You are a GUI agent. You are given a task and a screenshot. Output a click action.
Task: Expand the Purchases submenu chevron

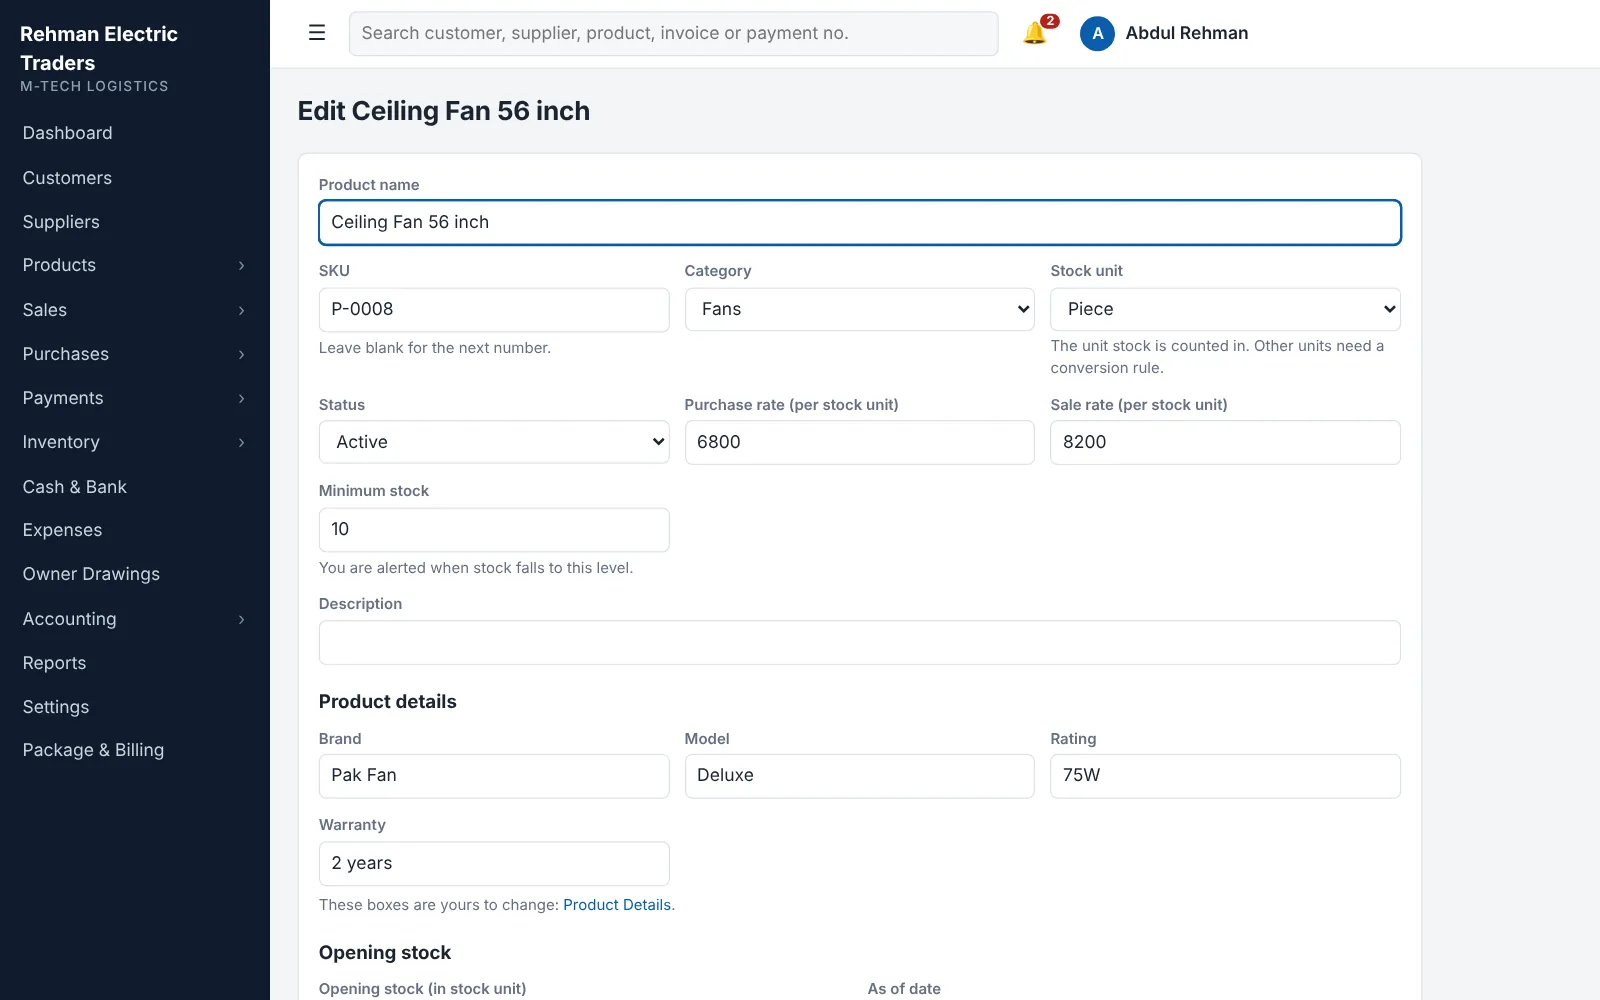point(241,354)
